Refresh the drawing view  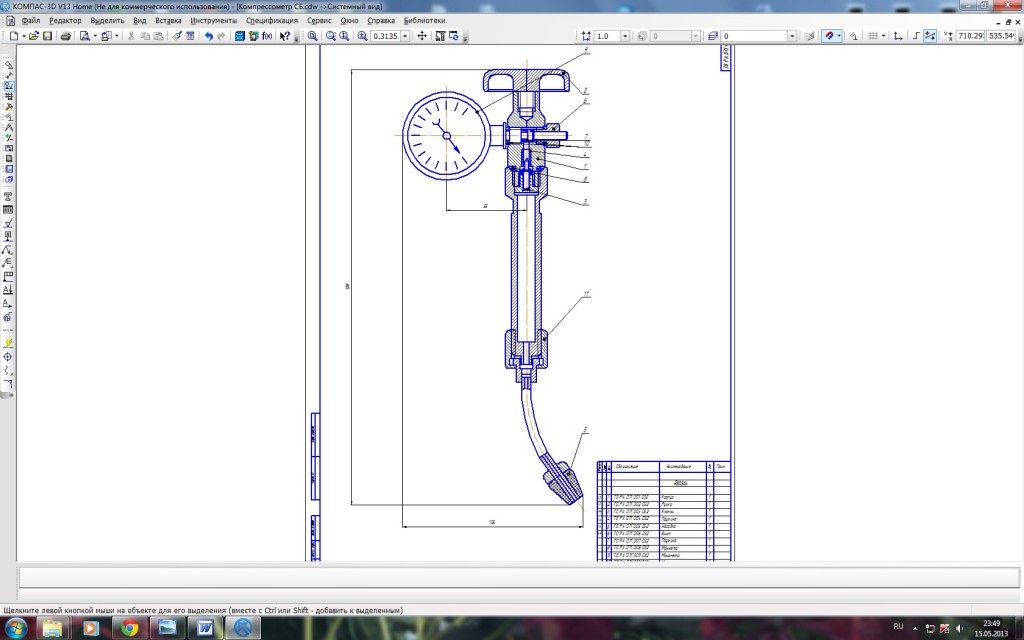[454, 36]
